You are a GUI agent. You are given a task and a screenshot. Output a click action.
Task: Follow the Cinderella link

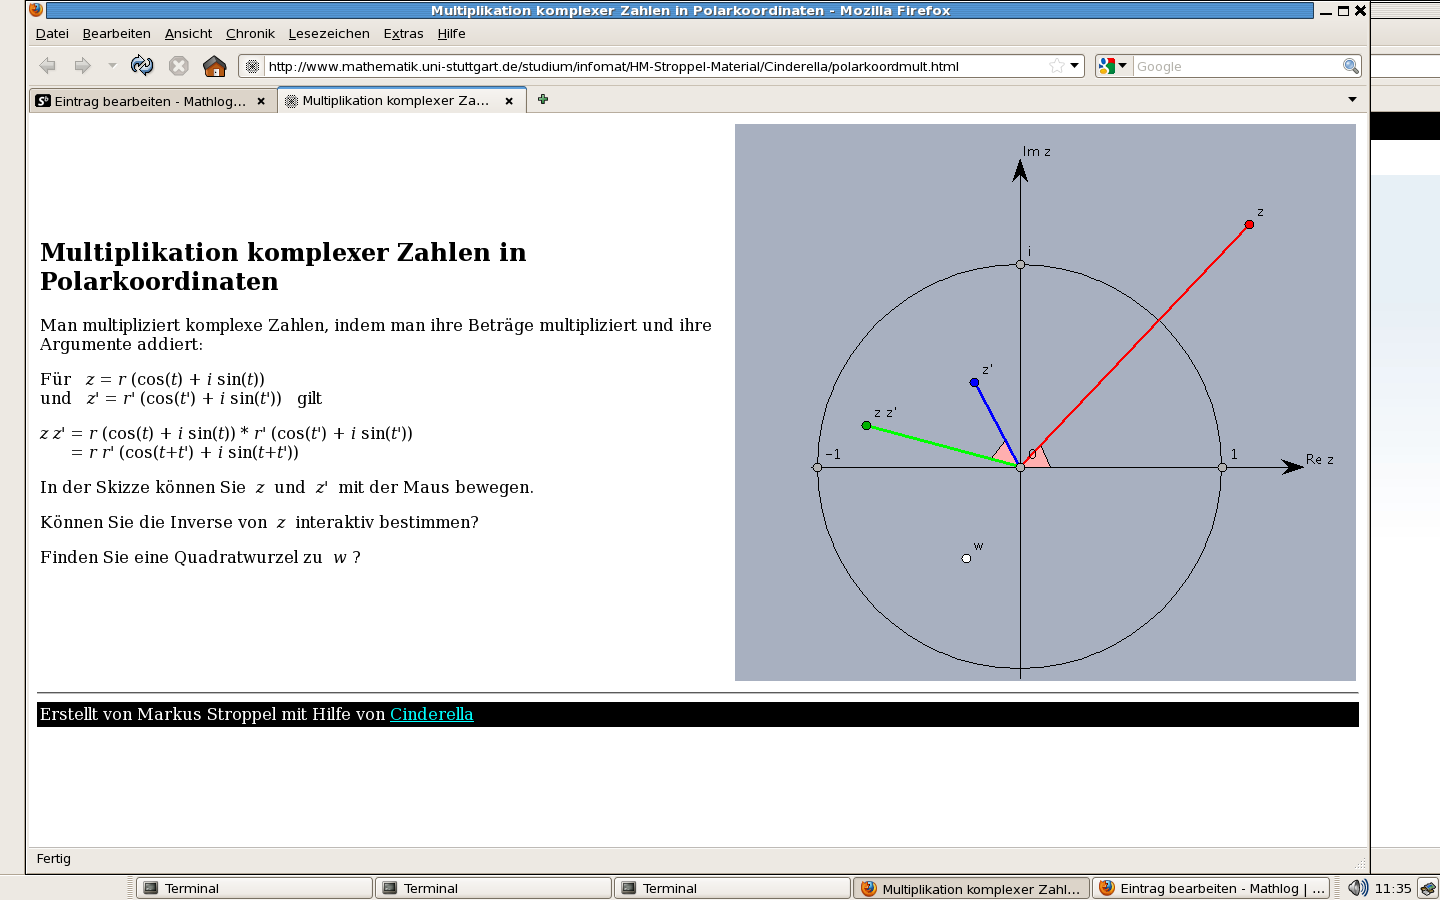coord(431,714)
